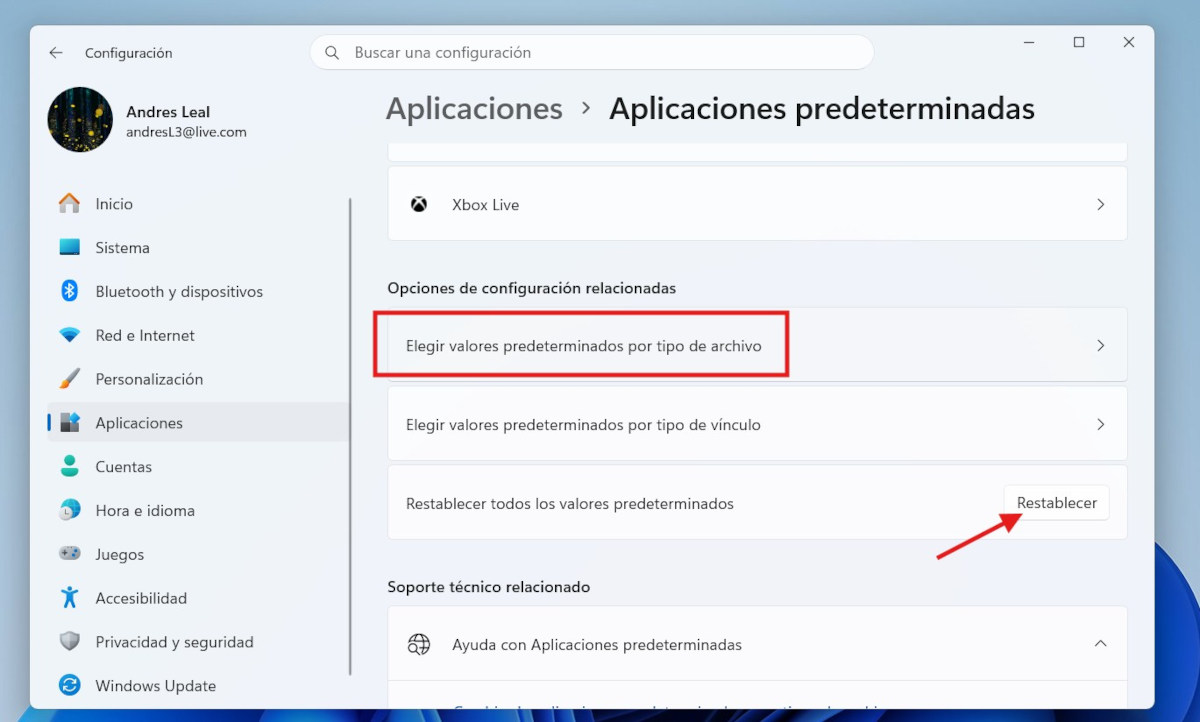Screen dimensions: 1200x722
Task: Select the Privacidad y seguridad shield icon
Action: [x=69, y=642]
